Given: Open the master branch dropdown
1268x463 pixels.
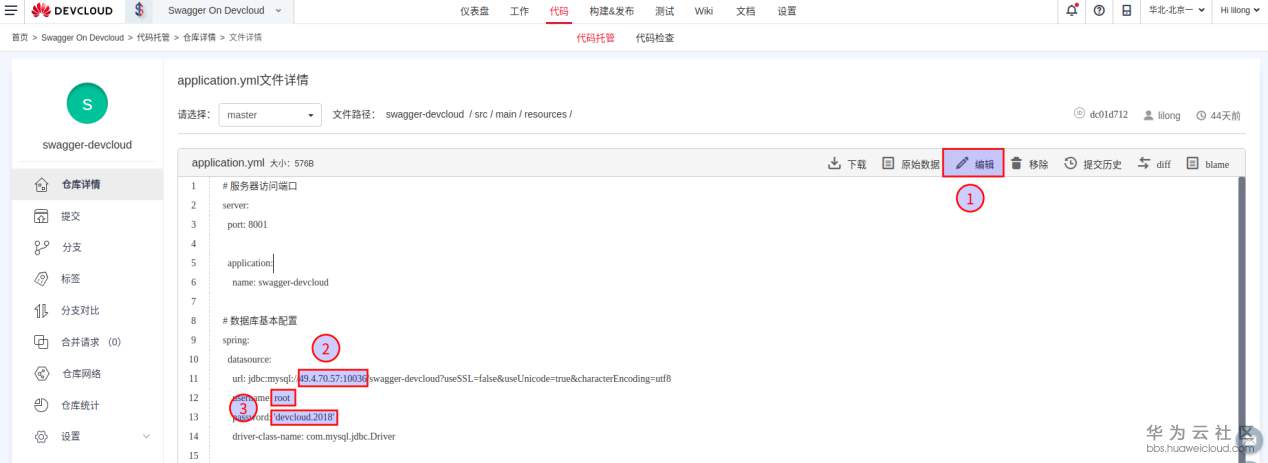Looking at the screenshot, I should 270,115.
